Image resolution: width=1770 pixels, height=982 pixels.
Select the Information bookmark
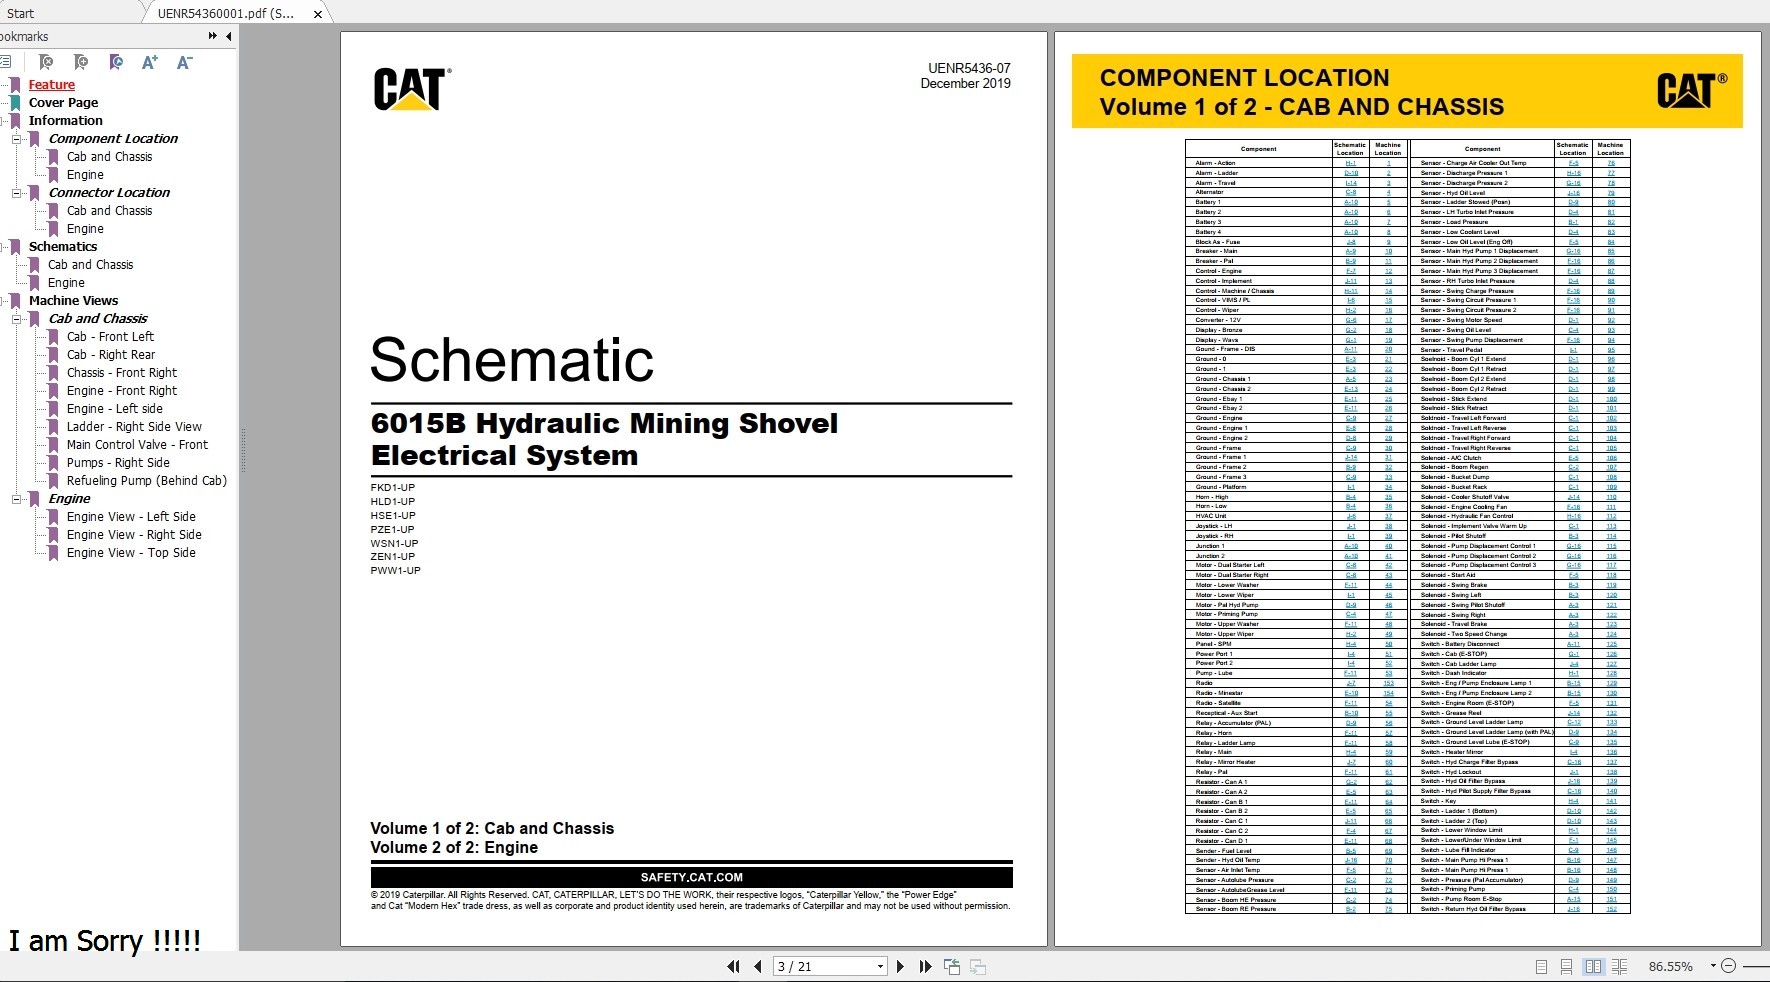[65, 121]
